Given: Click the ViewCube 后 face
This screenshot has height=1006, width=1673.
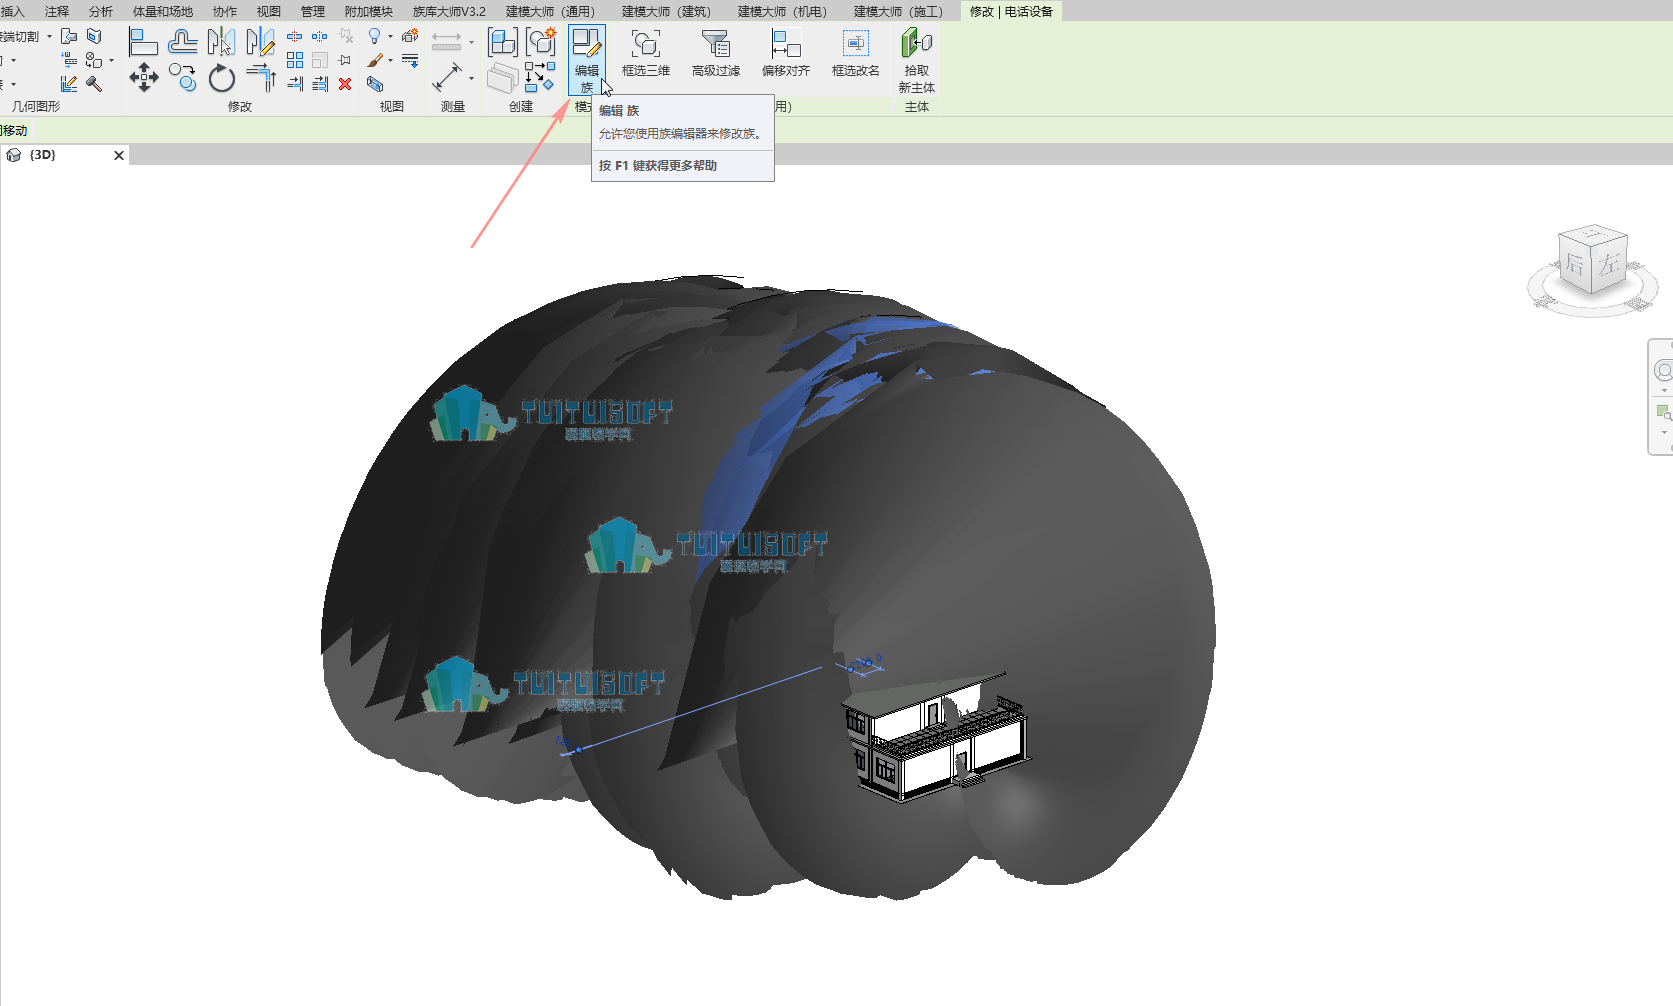Looking at the screenshot, I should pos(1575,263).
